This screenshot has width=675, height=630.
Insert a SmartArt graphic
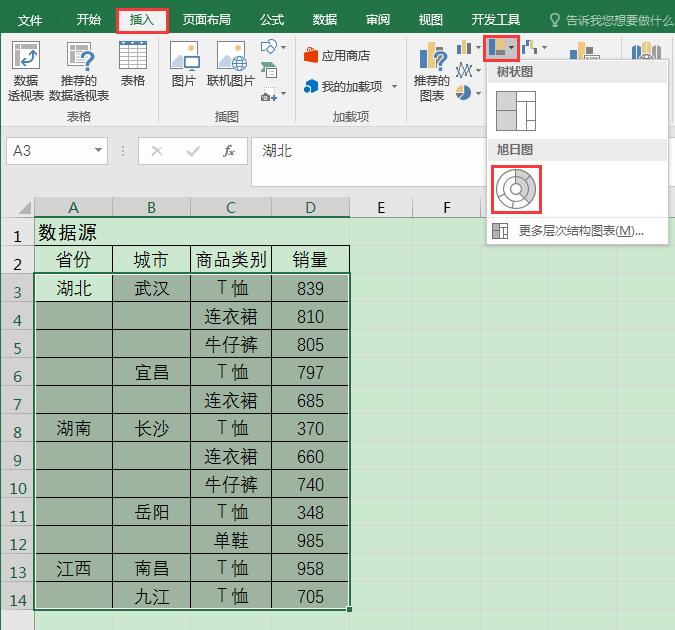(x=269, y=70)
